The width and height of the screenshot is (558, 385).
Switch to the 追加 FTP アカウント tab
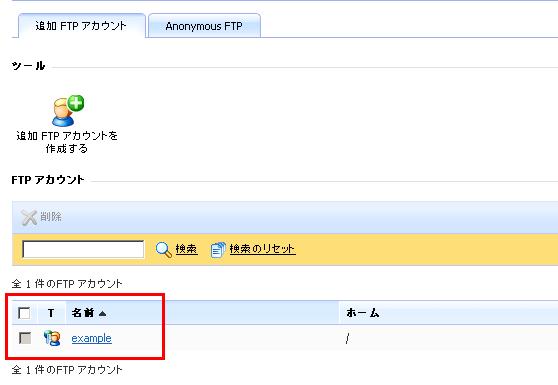81,26
